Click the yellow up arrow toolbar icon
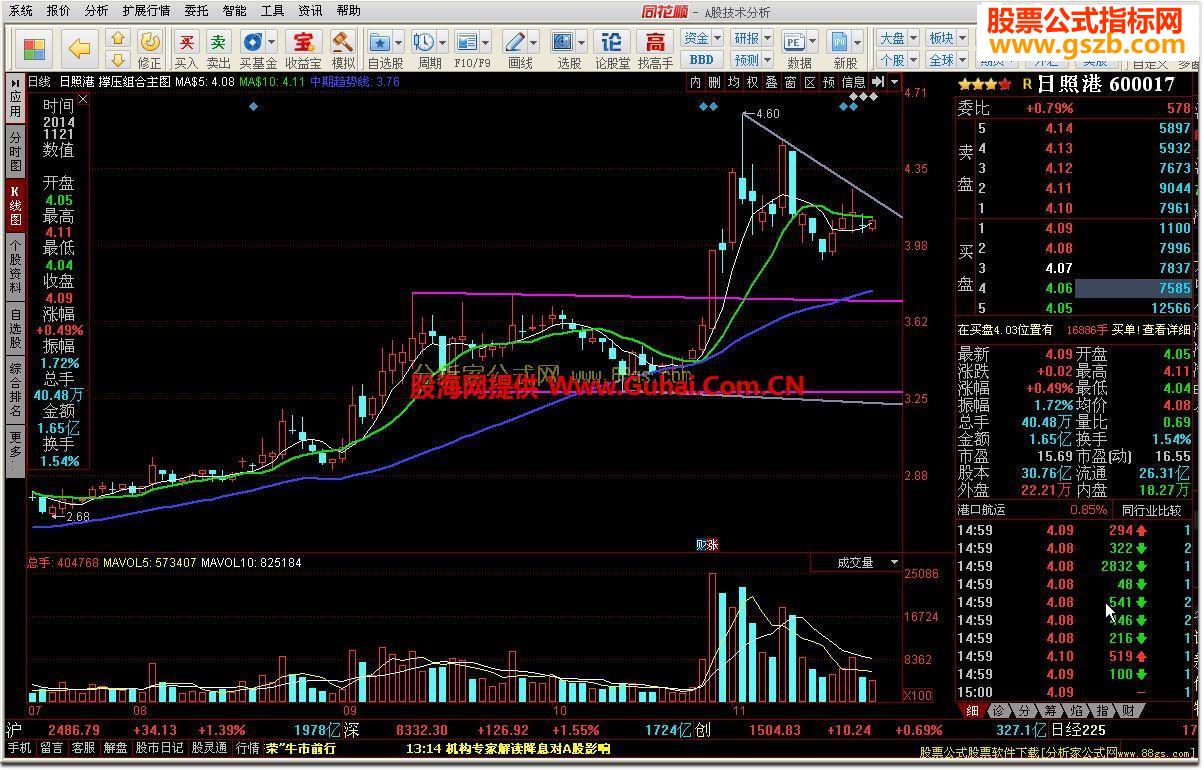This screenshot has width=1204, height=770. (118, 39)
